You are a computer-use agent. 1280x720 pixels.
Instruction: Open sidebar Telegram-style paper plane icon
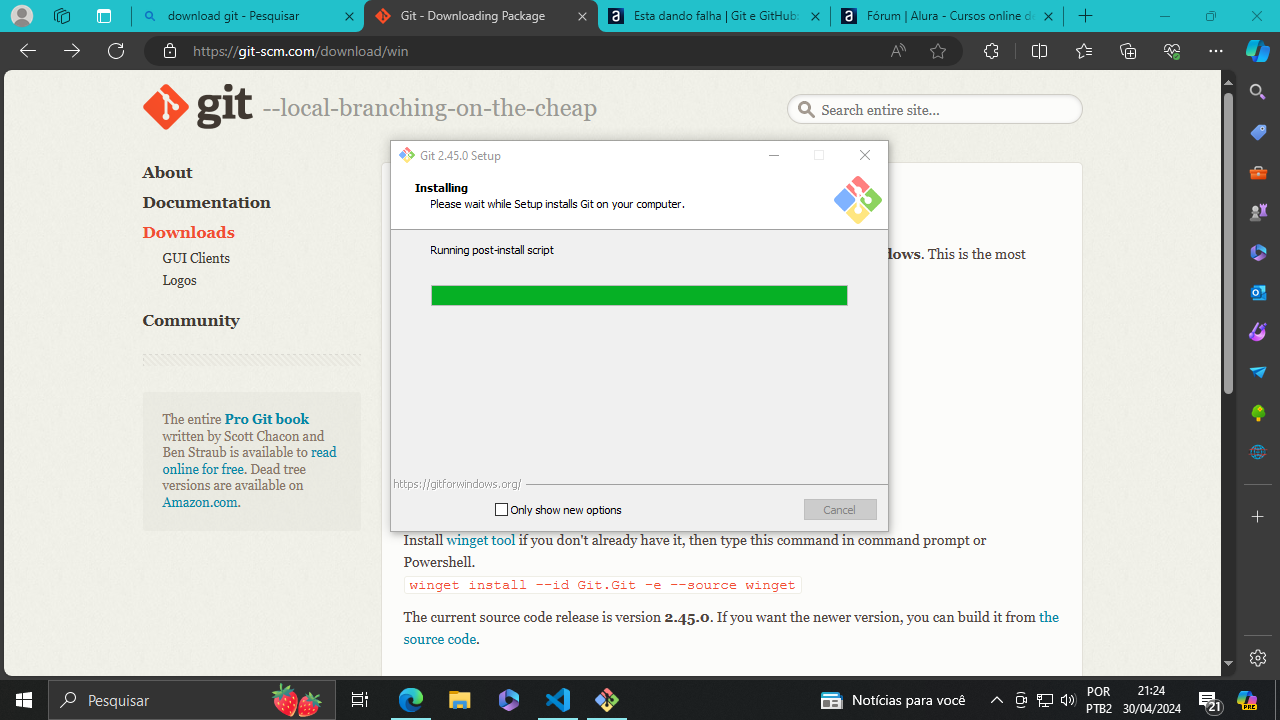pos(1258,372)
